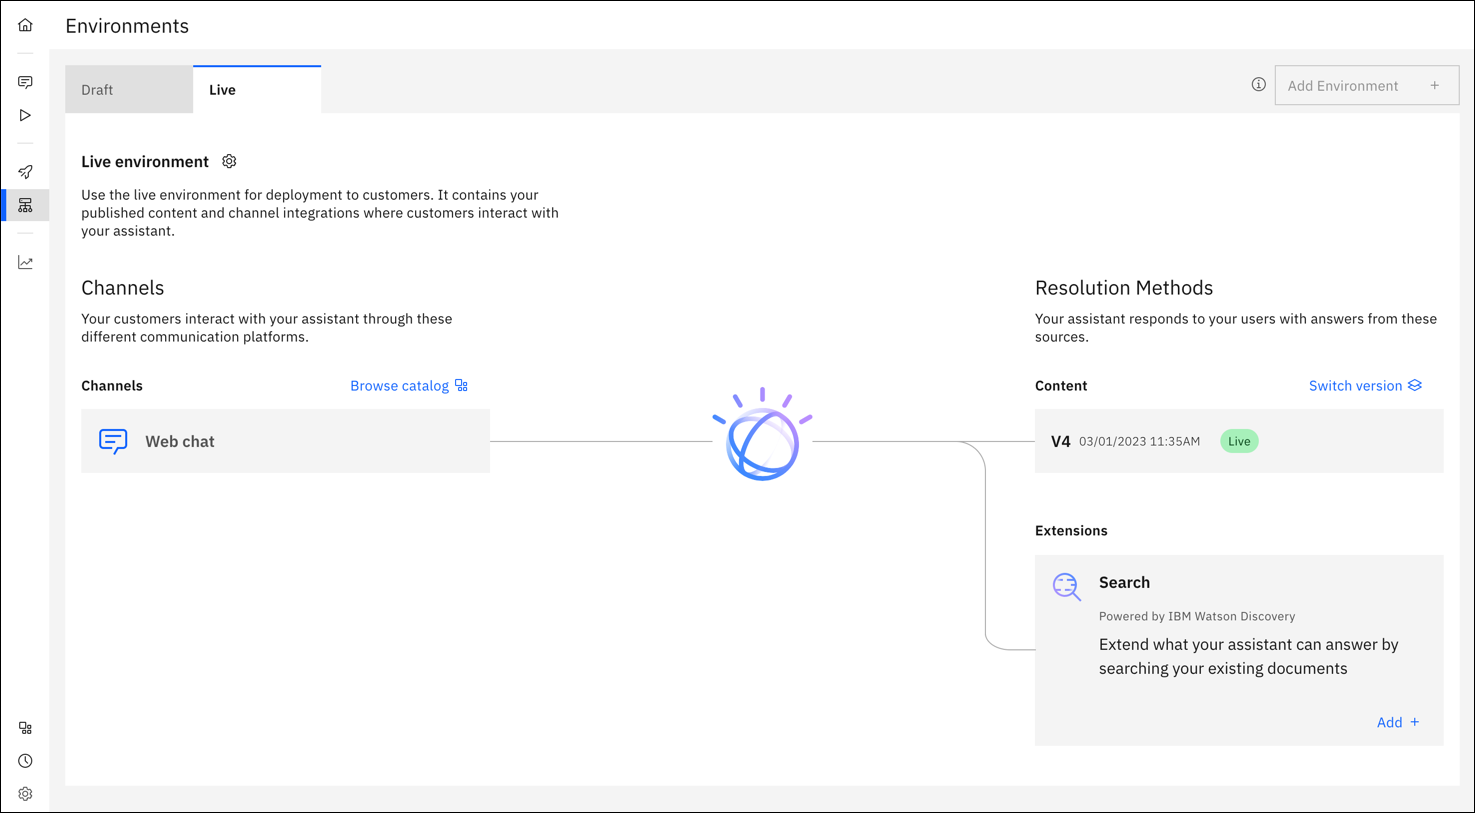Open the Publish rocket icon in the sidebar

[25, 171]
